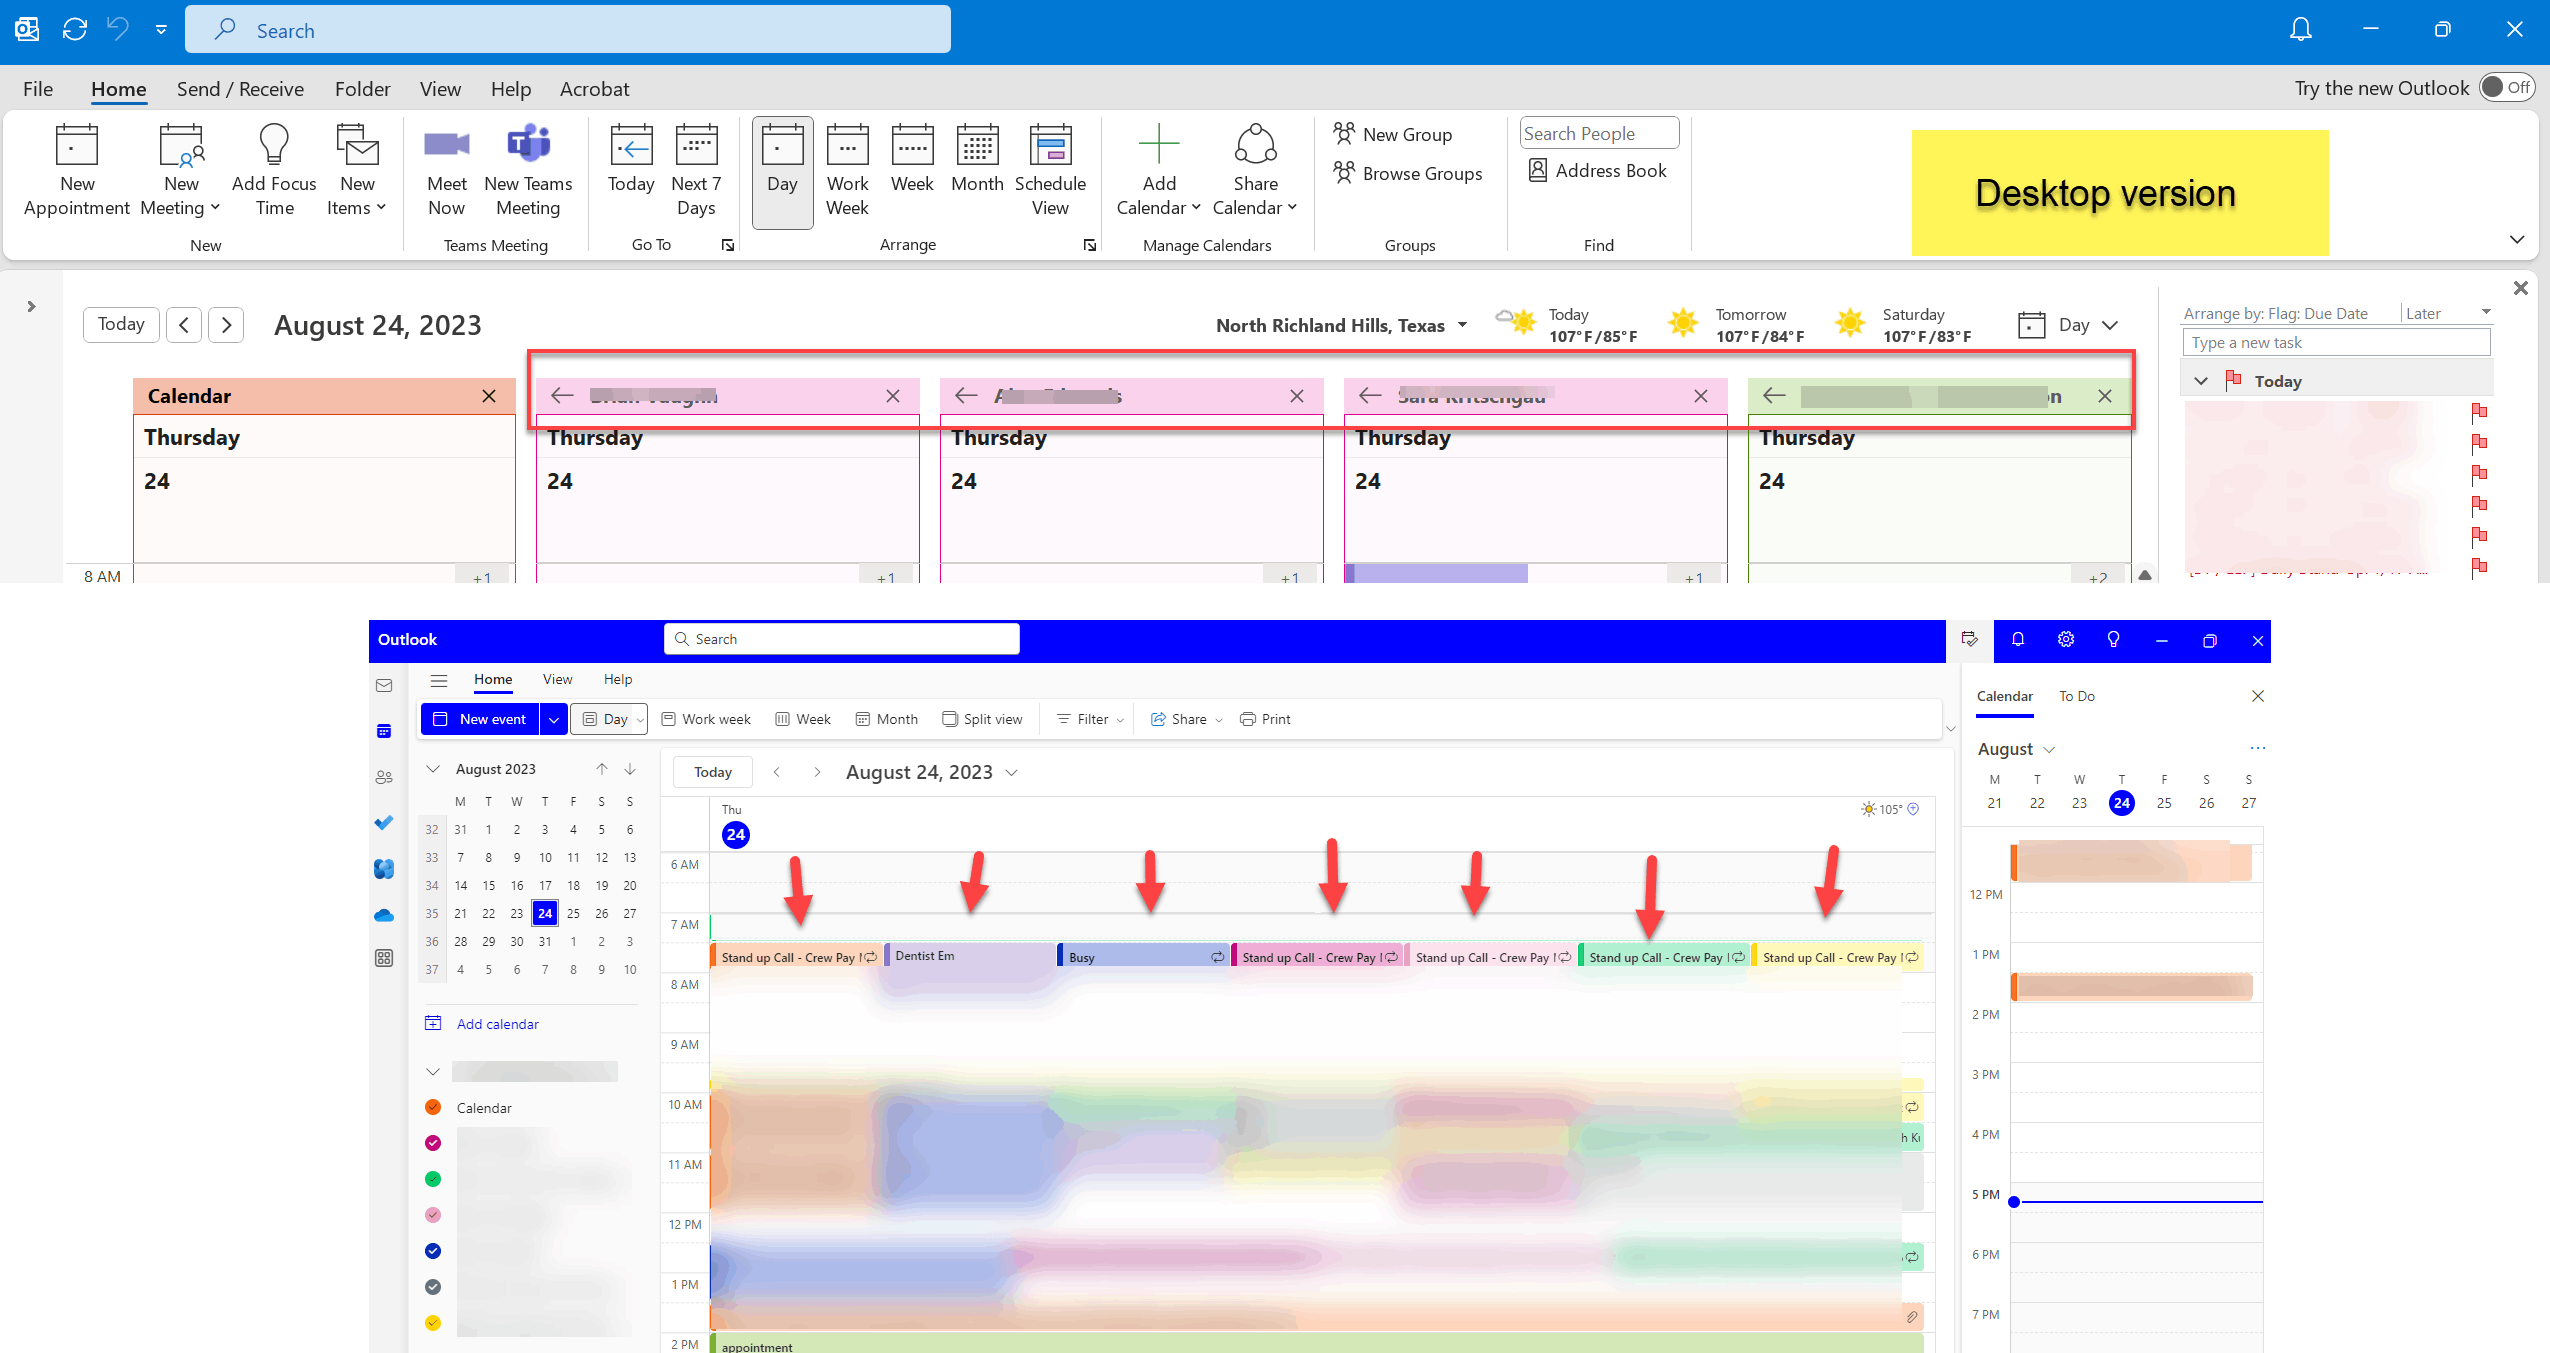Screen dimensions: 2550x1353
Task: Create a New Appointment from the ribbon
Action: coord(76,168)
